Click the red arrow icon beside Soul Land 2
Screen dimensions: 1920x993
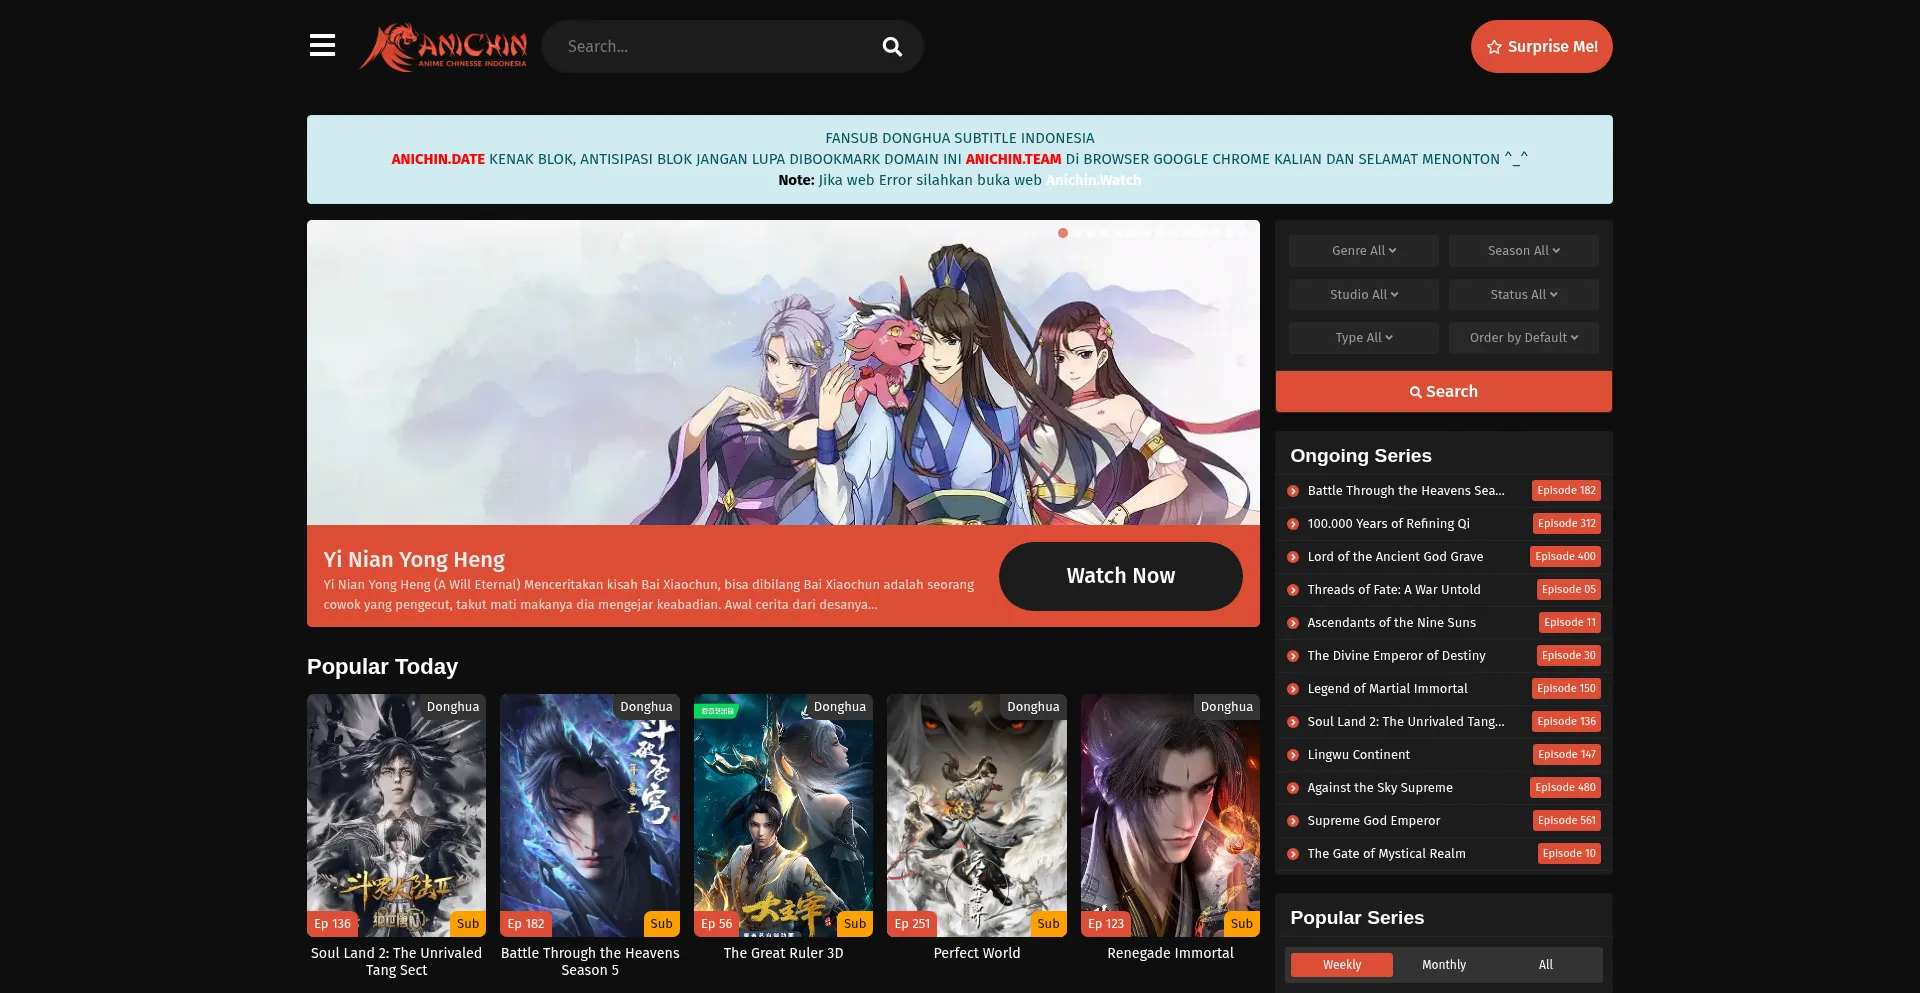click(1293, 722)
